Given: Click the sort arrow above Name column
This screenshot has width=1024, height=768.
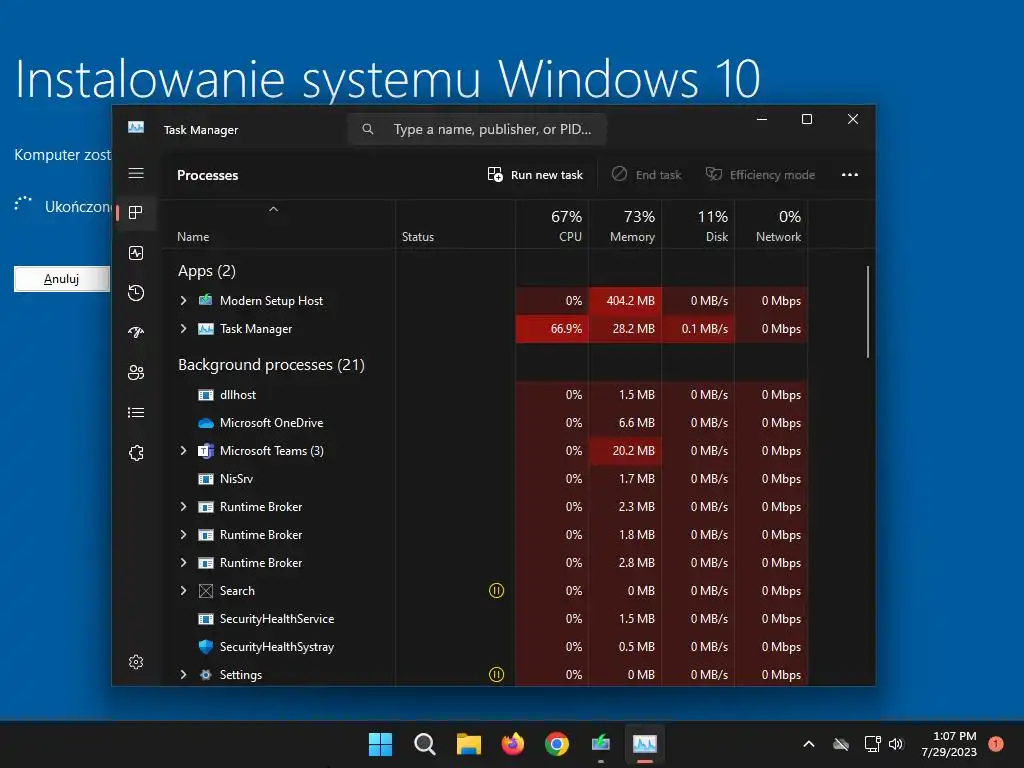Looking at the screenshot, I should [274, 209].
